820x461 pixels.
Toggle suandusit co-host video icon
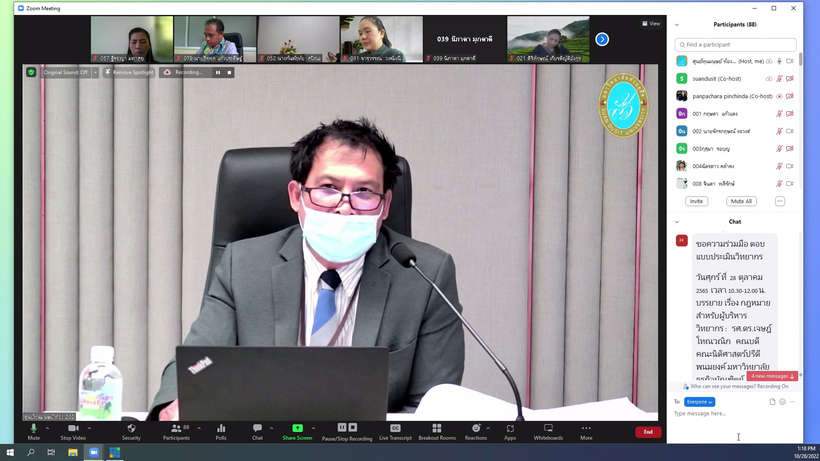[790, 78]
